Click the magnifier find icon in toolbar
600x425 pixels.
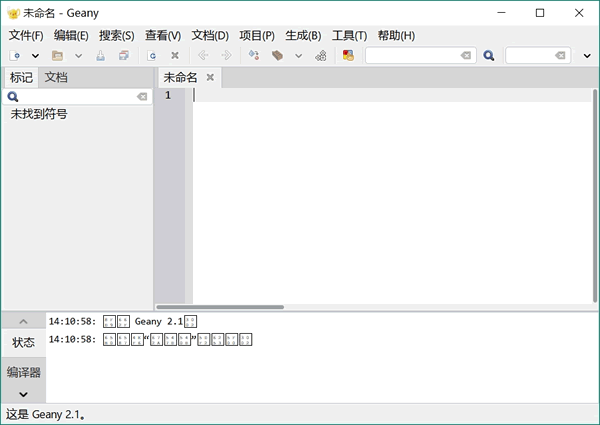point(489,56)
